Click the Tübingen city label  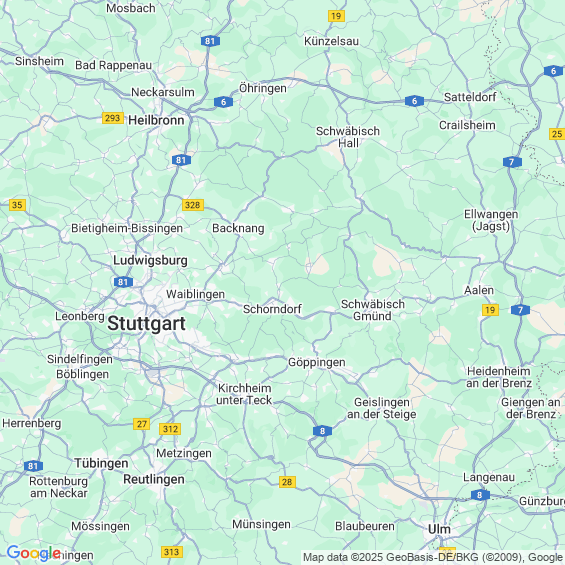point(101,463)
